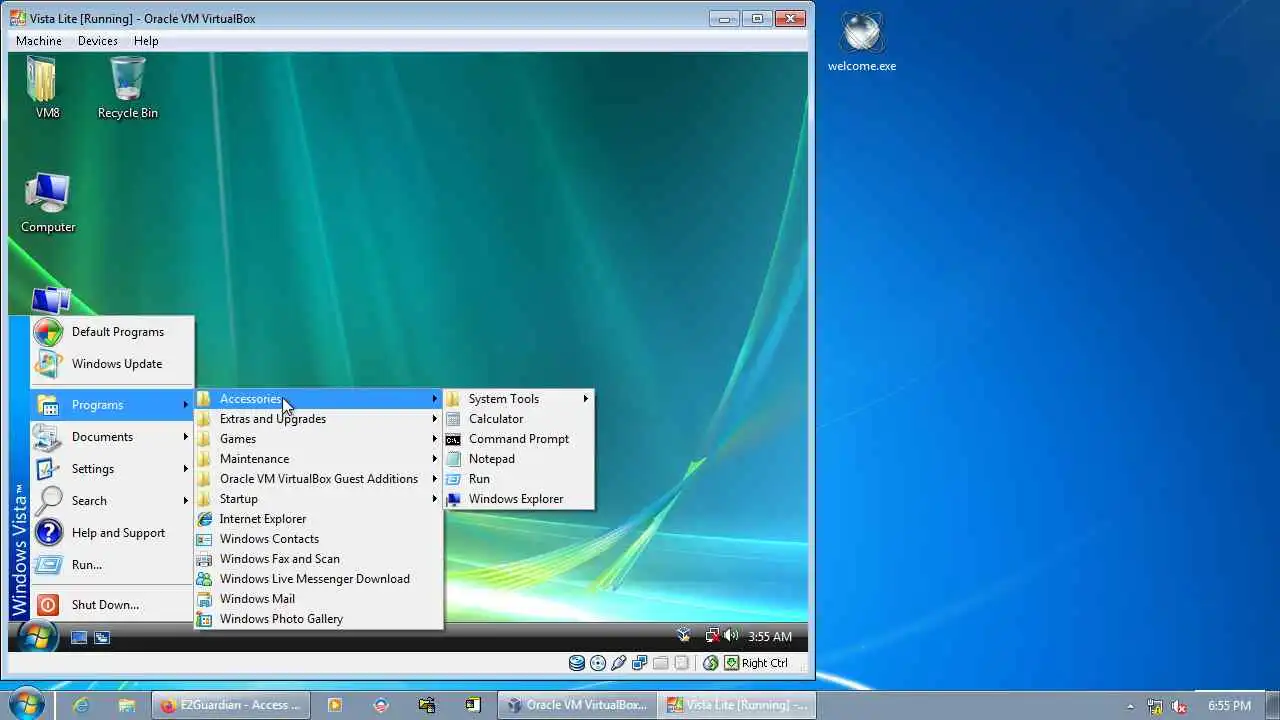Expand the Accessories folder in Programs
The width and height of the screenshot is (1280, 720).
[318, 399]
